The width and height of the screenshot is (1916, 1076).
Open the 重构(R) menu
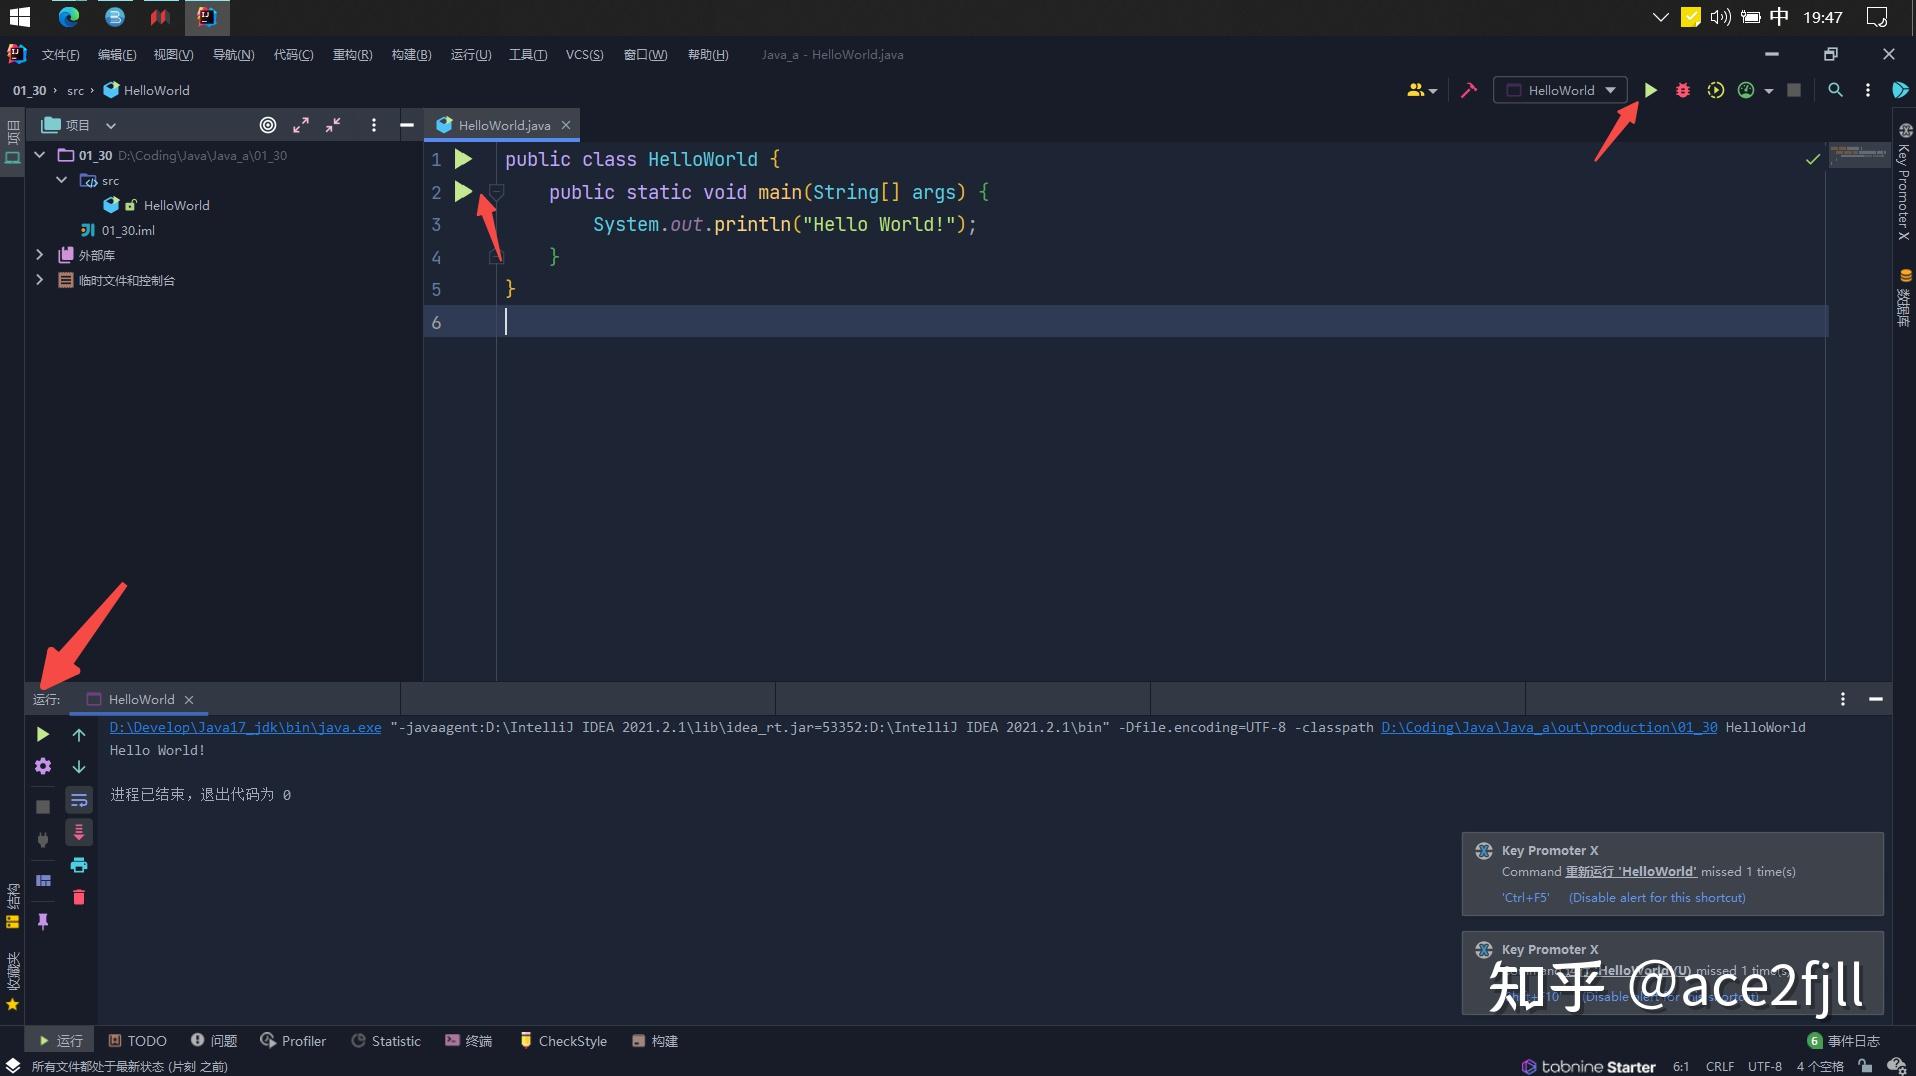[x=352, y=55]
